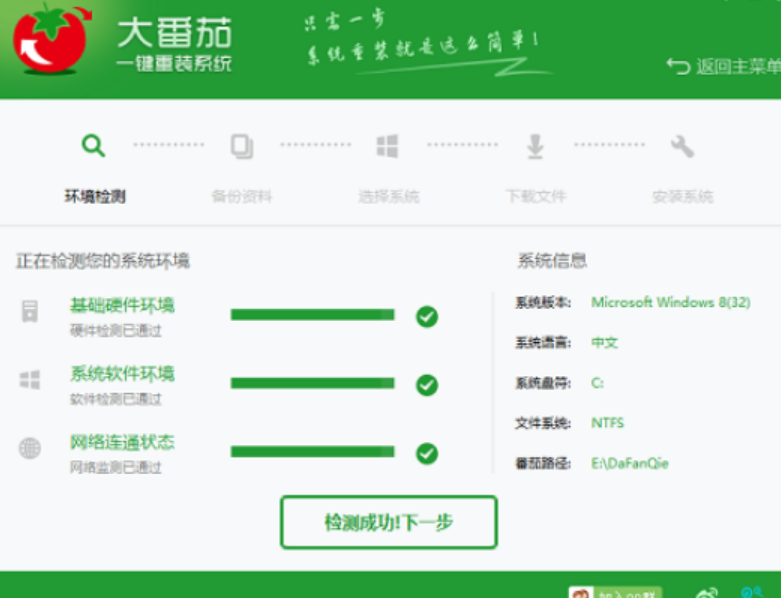The height and width of the screenshot is (598, 781).
Task: Click the green checkmark for 基础硬件环境
Action: [x=427, y=317]
